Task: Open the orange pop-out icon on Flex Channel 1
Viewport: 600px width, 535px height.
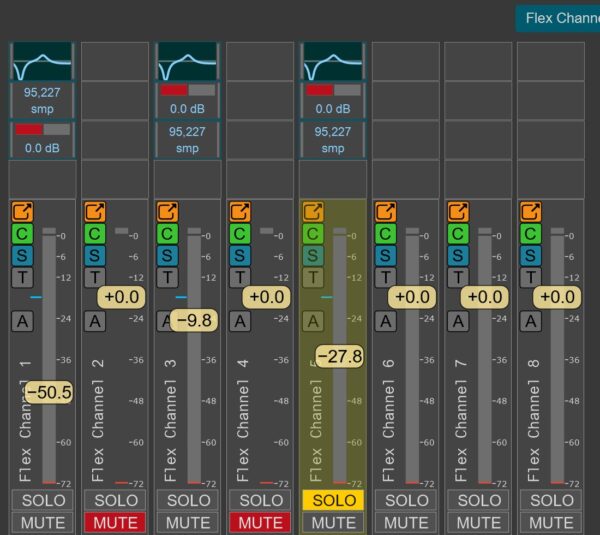Action: (x=22, y=212)
